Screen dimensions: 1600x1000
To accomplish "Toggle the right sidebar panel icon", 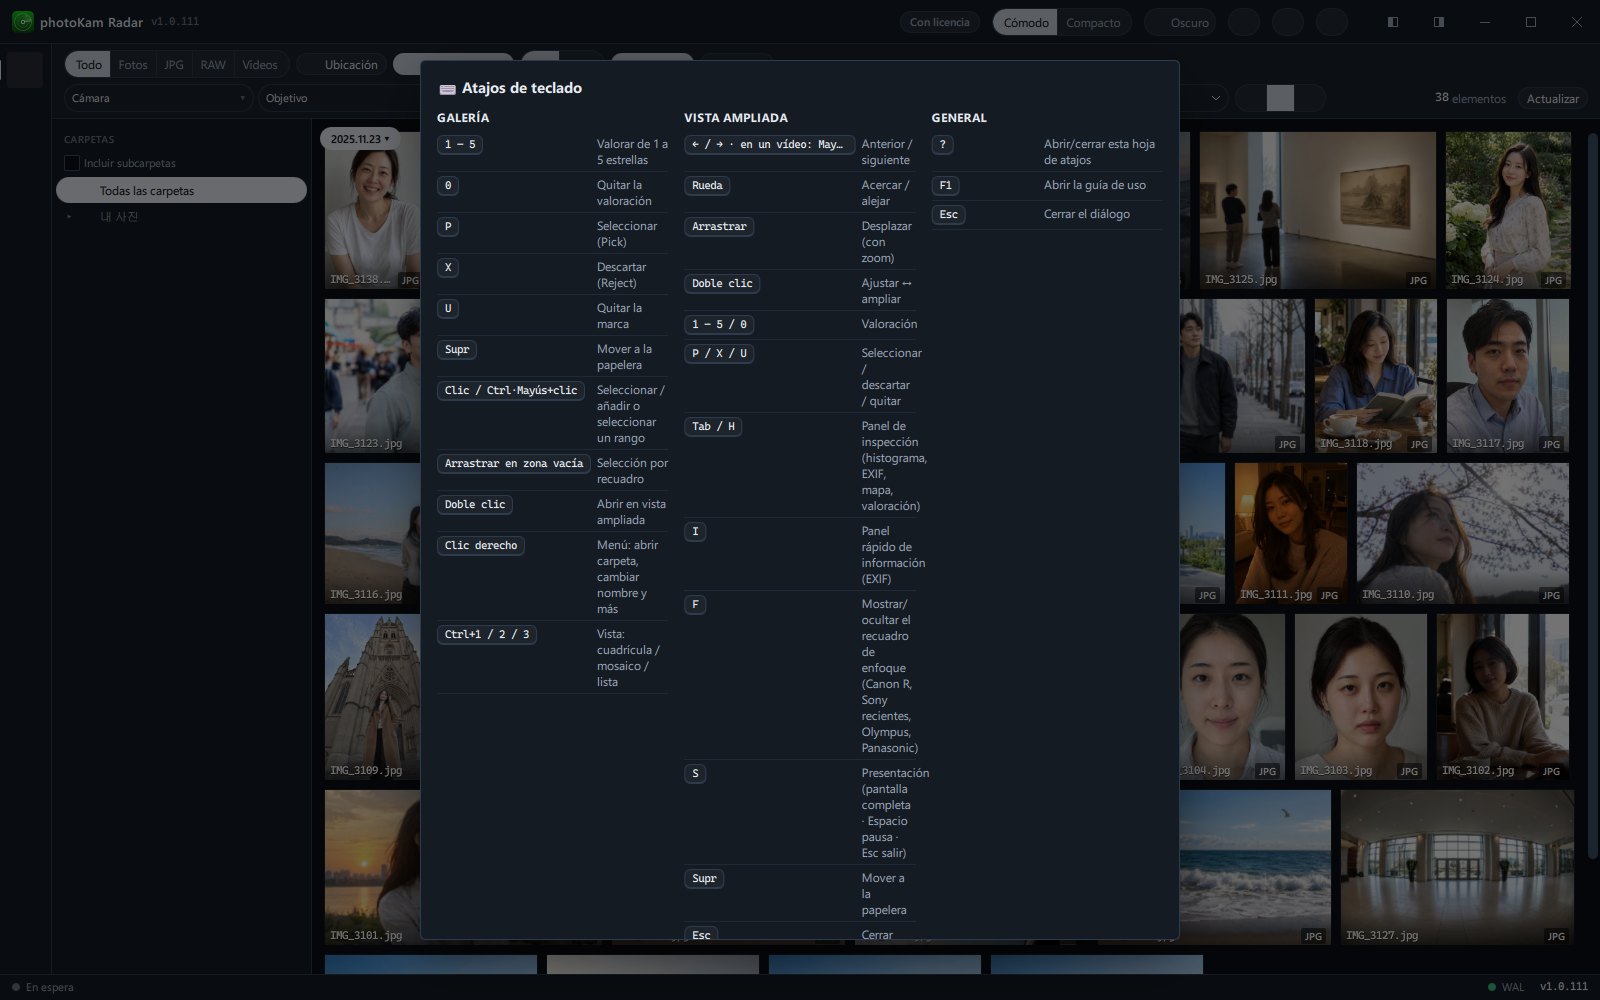I will [x=1438, y=22].
